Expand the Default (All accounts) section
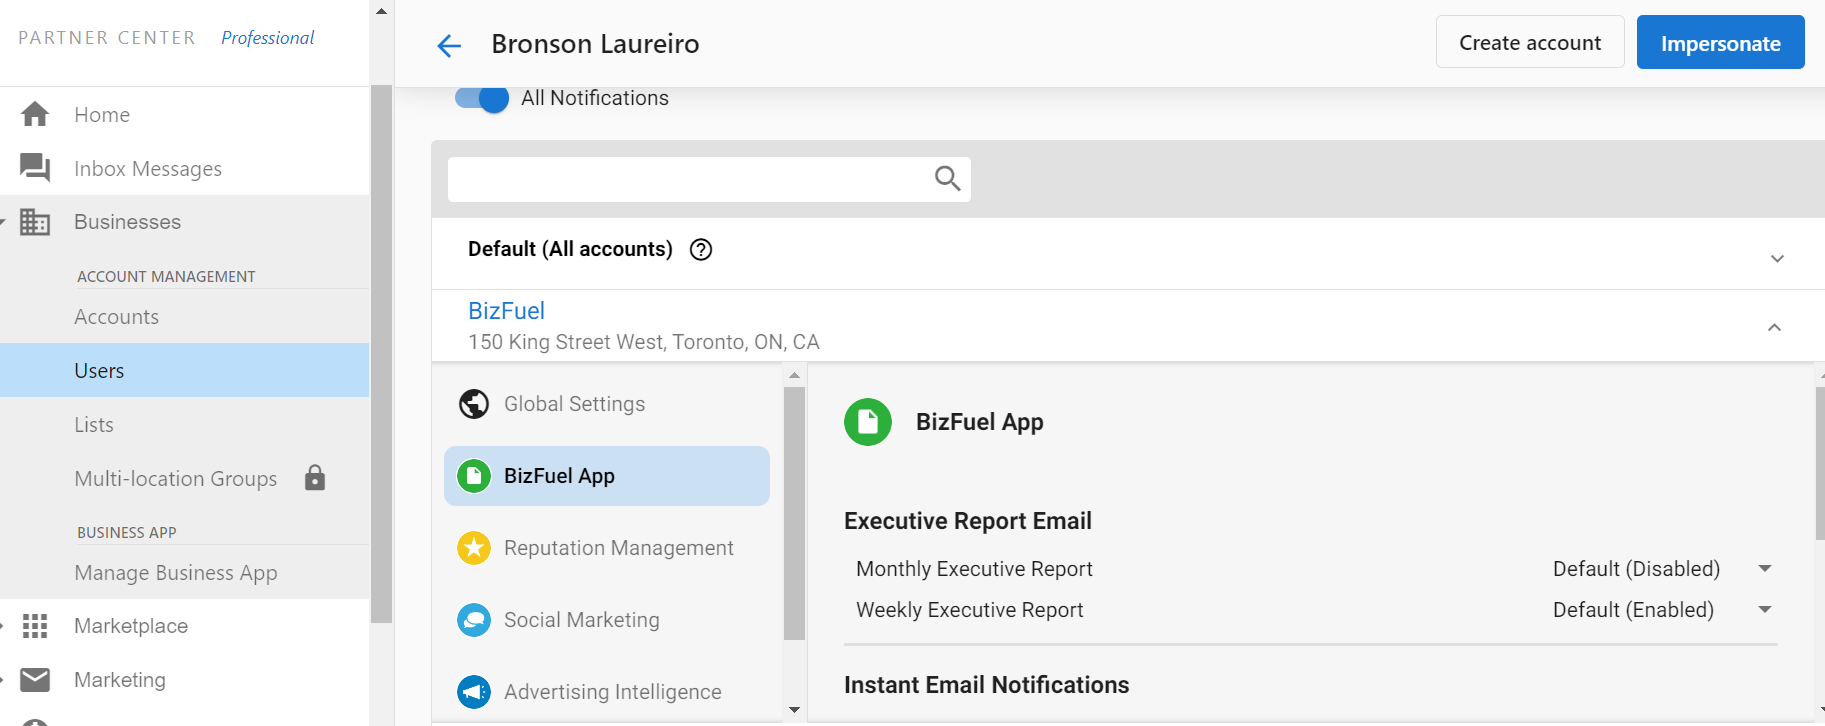 point(1777,259)
